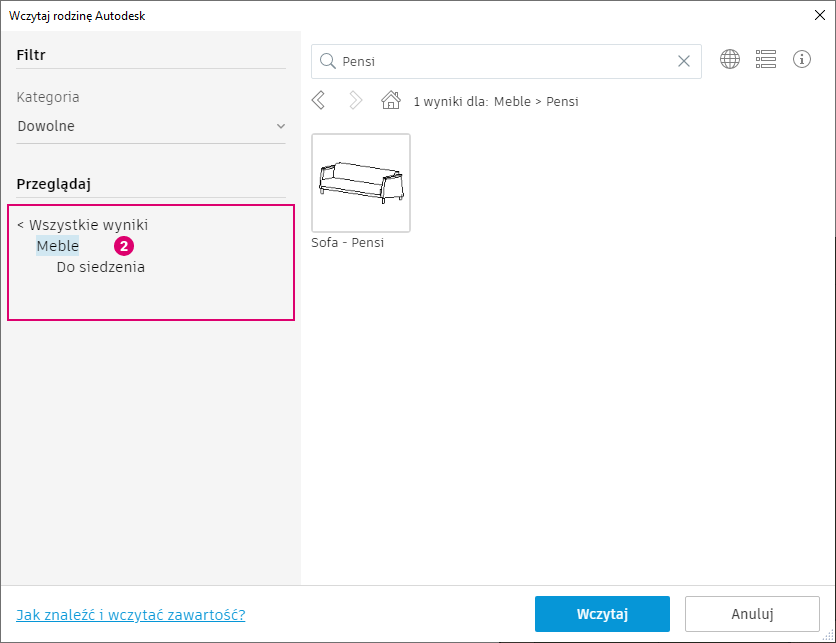Select the Sofa - Pensi thumbnail
This screenshot has width=836, height=643.
click(361, 183)
